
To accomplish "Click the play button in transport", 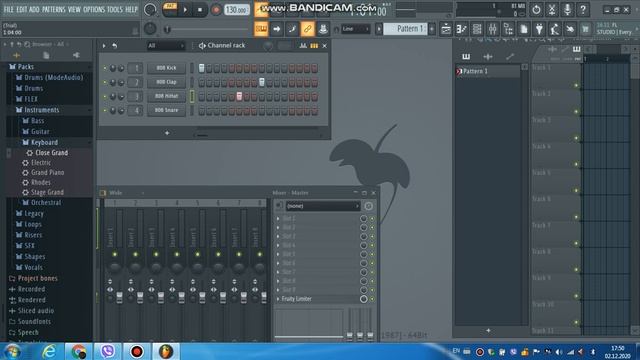I will coord(185,9).
